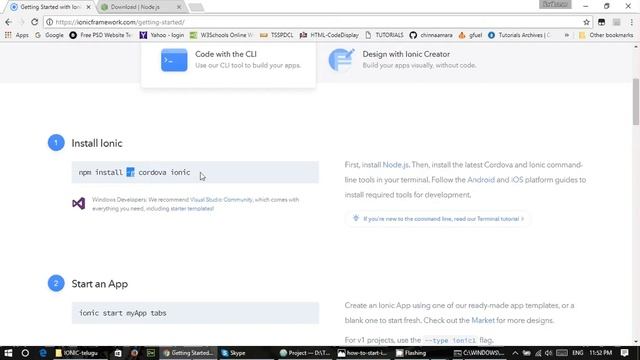
Task: Switch to Project Atom window in taskbar
Action: point(305,353)
